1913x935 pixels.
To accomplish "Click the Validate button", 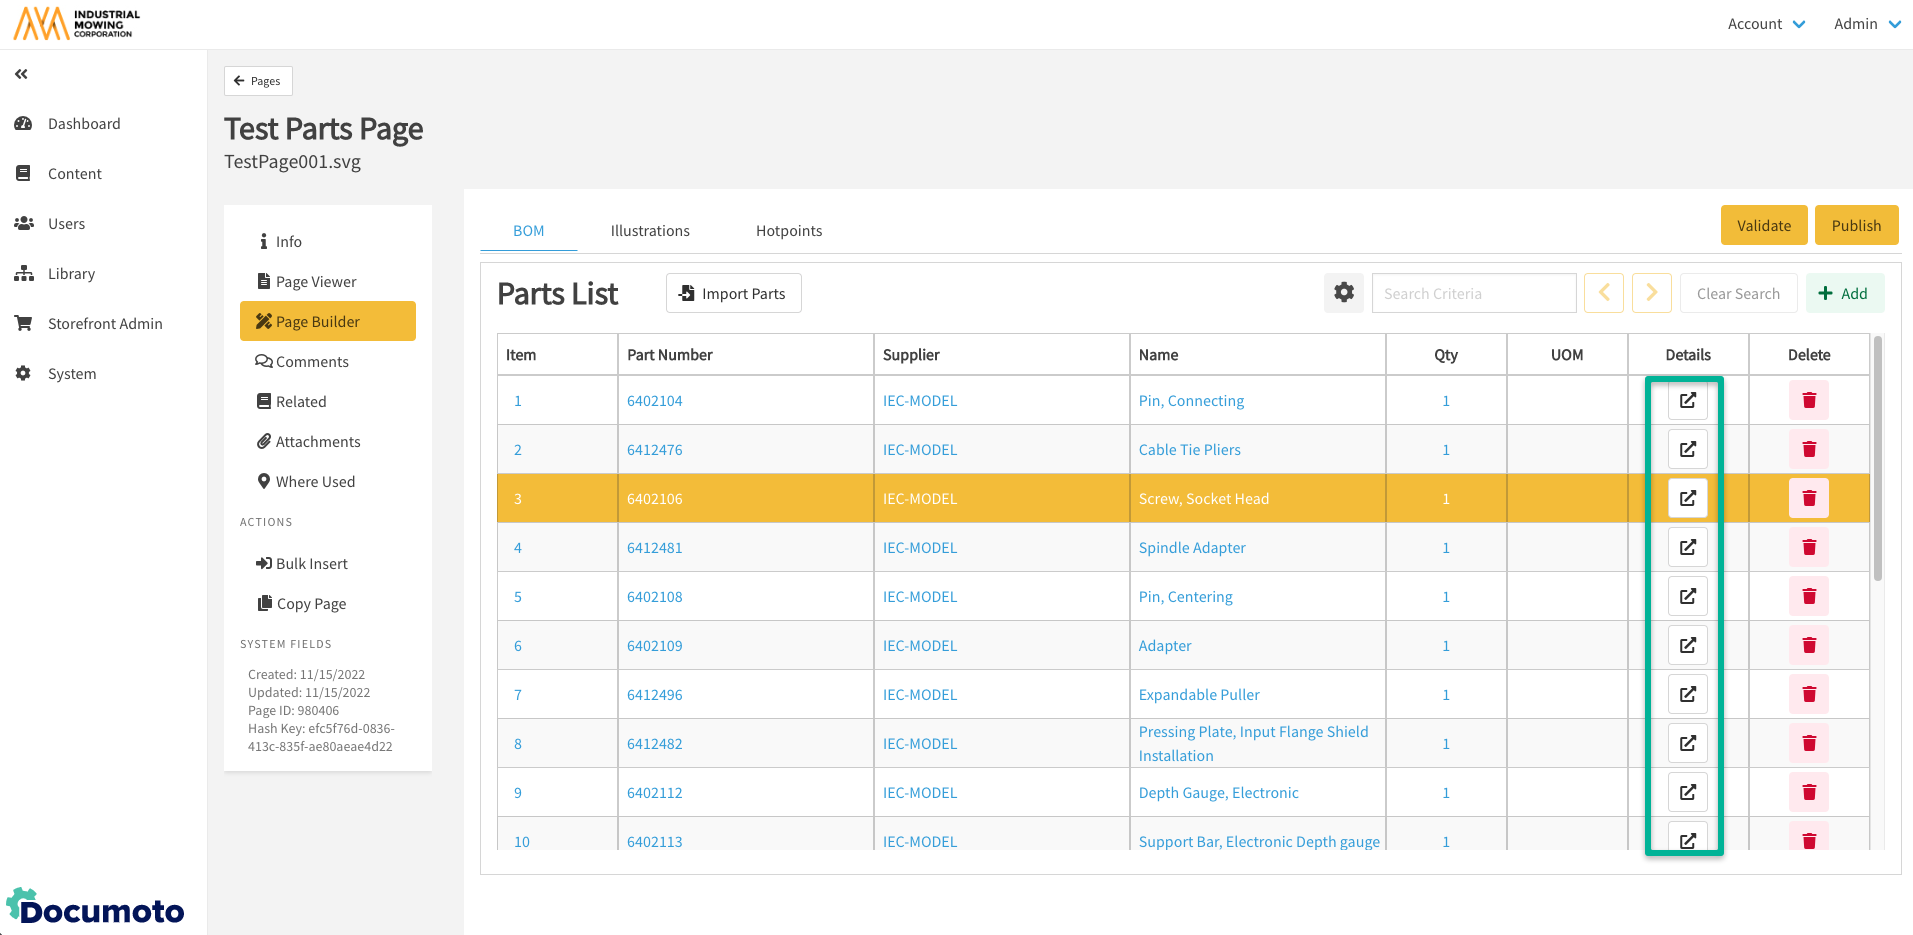I will click(1763, 226).
